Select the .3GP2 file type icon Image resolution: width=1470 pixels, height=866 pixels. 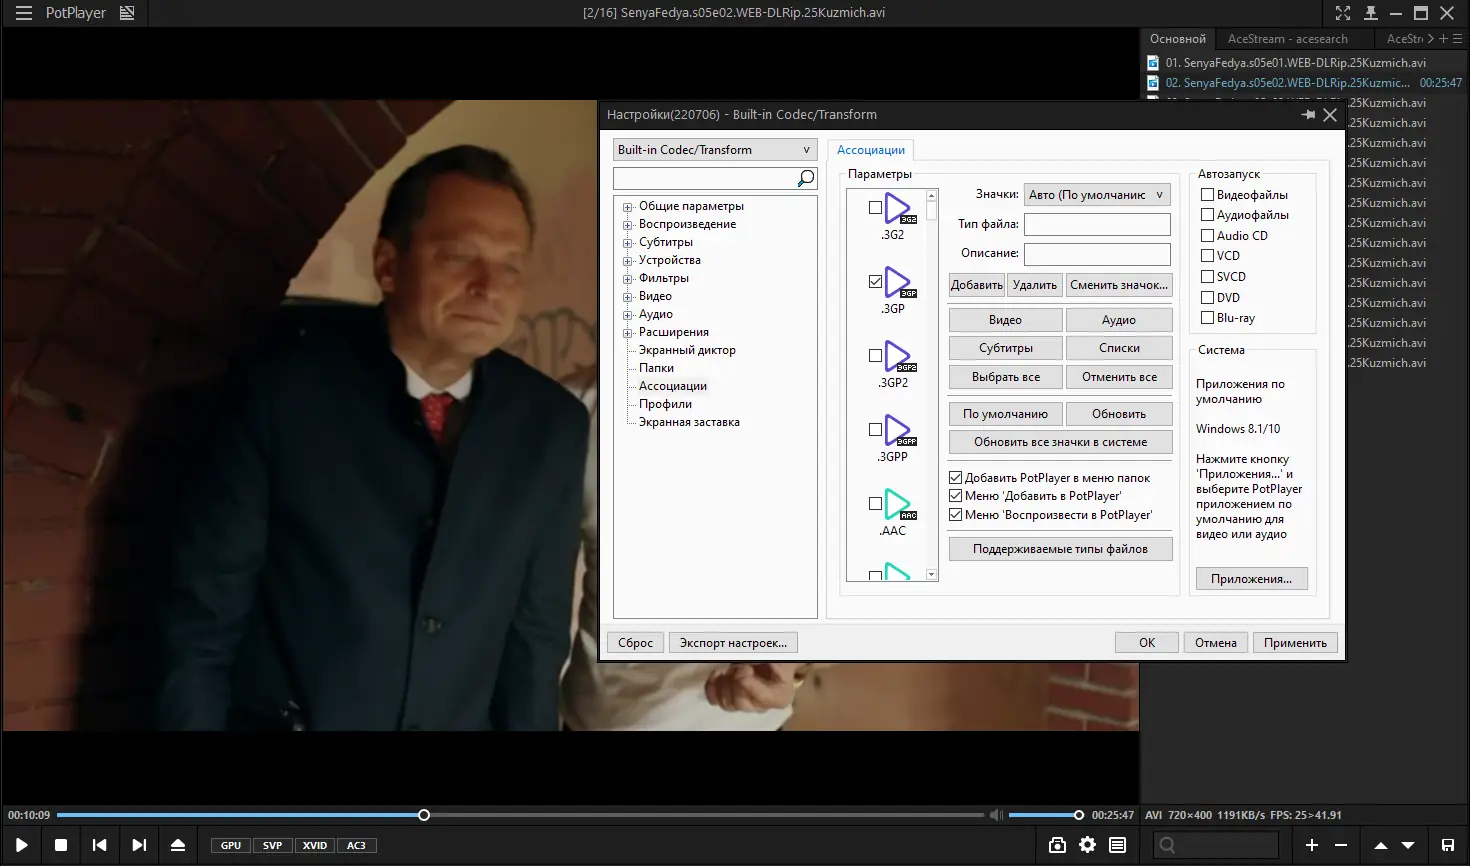[x=898, y=357]
